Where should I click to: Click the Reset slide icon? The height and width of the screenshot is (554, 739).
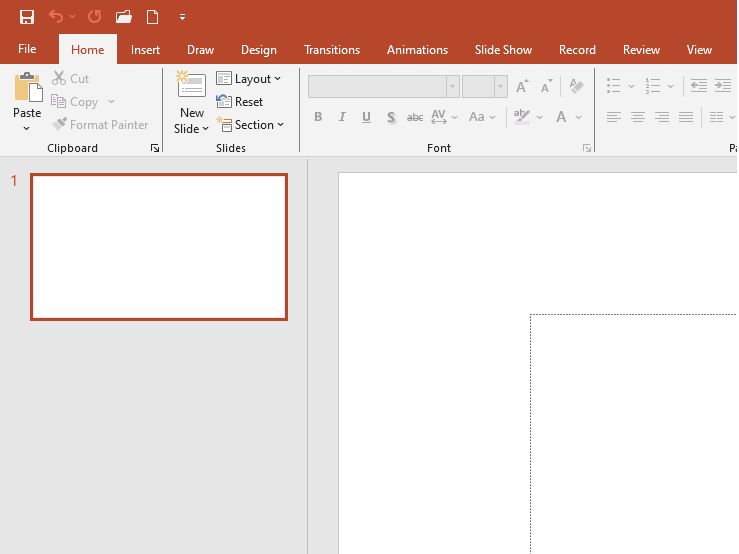240,102
